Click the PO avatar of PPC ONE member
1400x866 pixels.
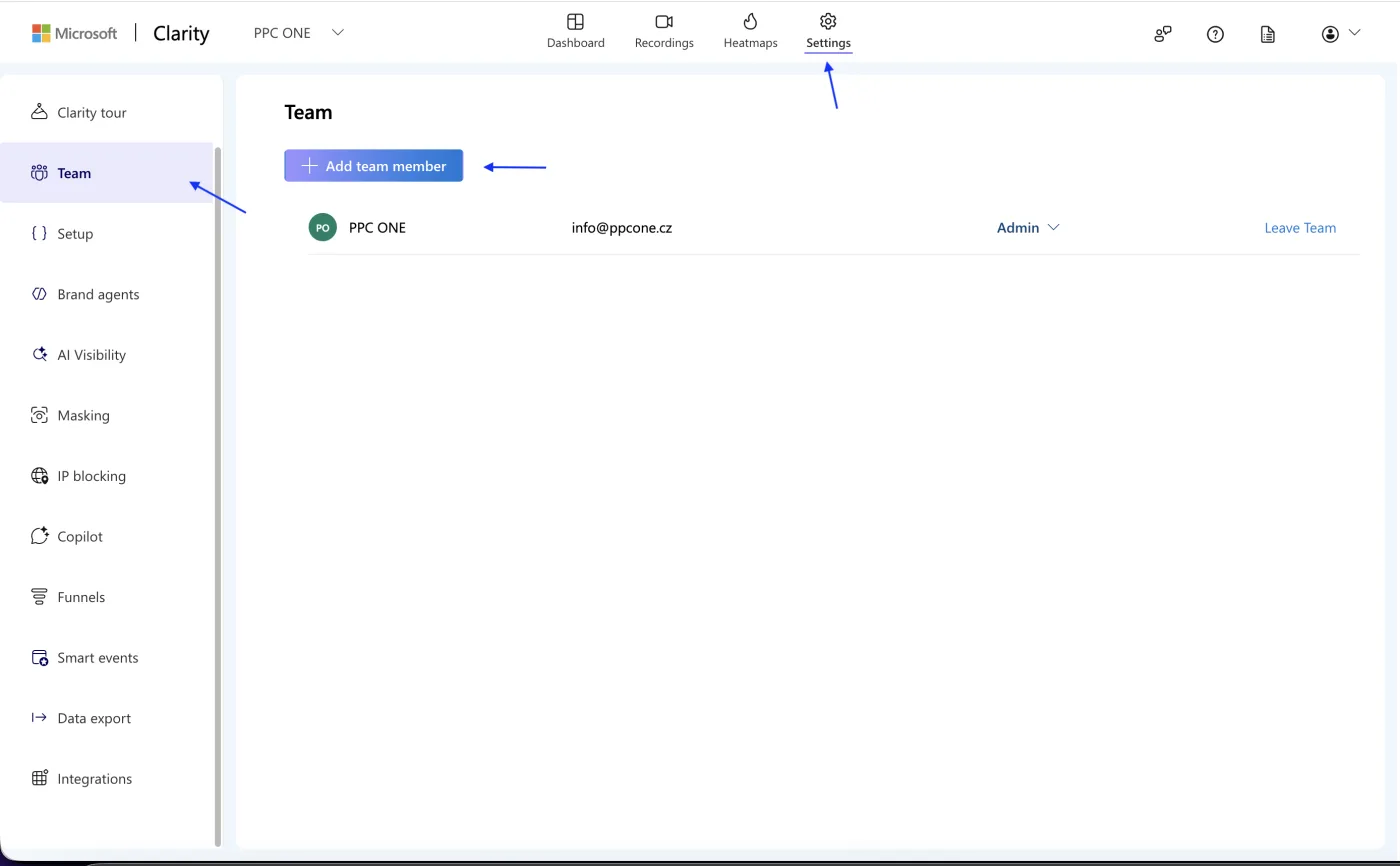tap(322, 228)
